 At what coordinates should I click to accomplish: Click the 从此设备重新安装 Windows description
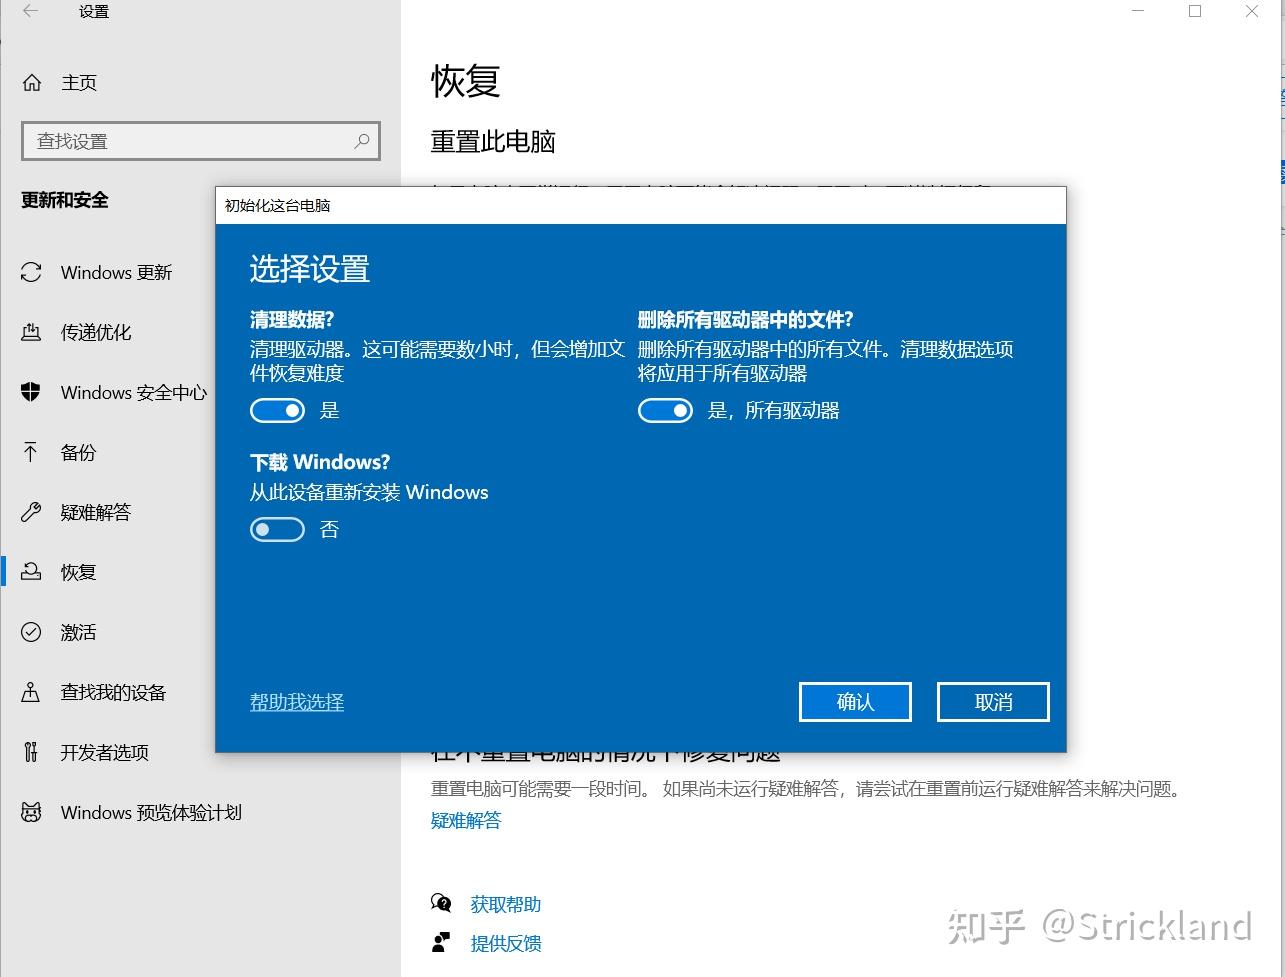pos(369,492)
